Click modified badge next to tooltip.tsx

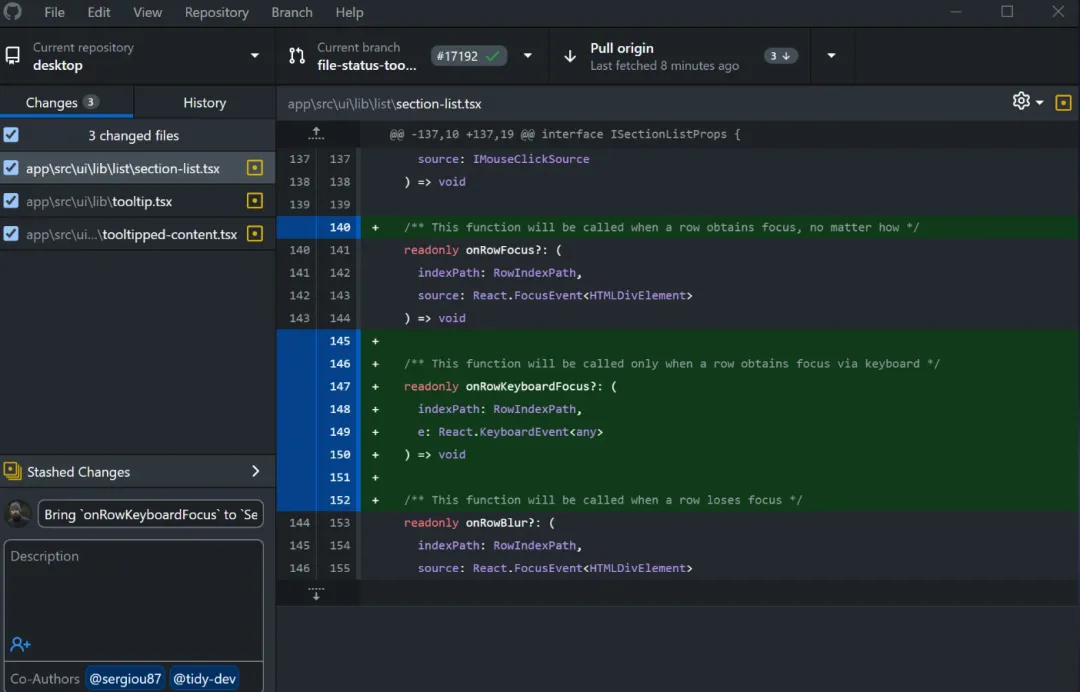point(254,201)
